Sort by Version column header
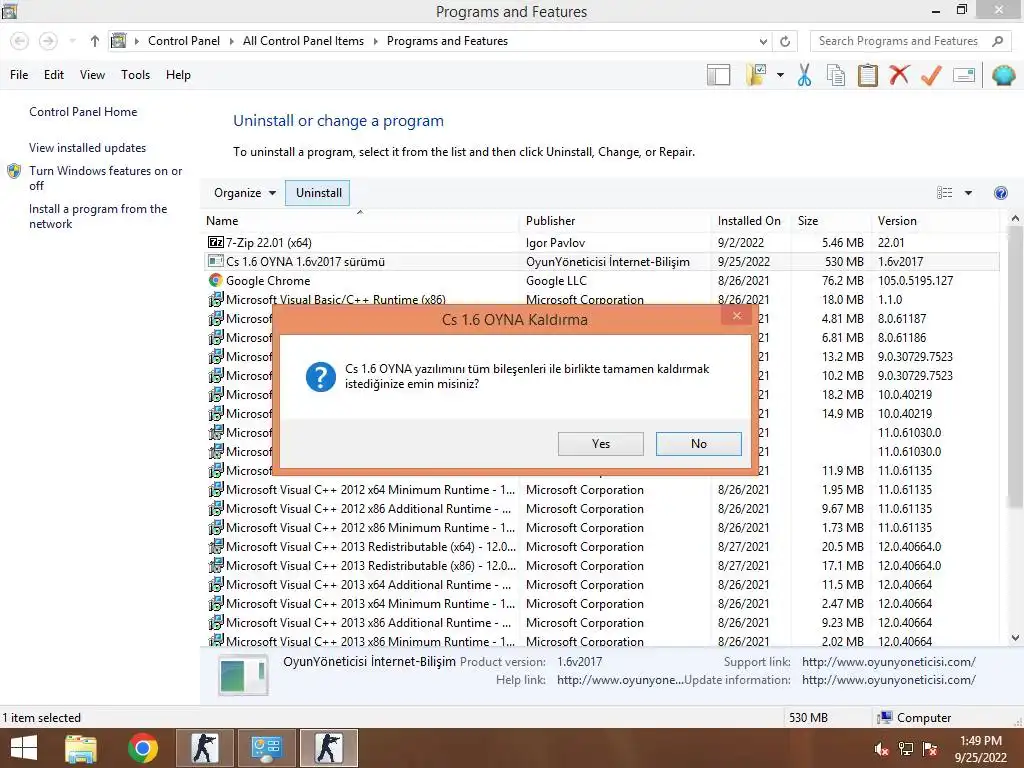1024x768 pixels. pyautogui.click(x=935, y=221)
